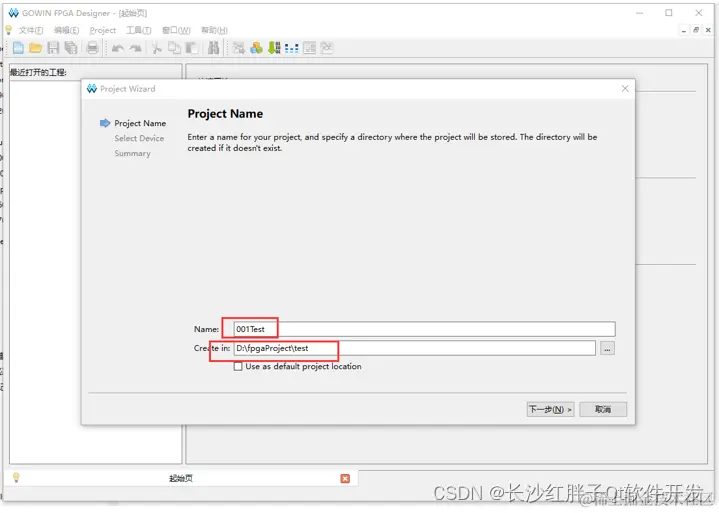Screen dimensions: 719x513
Task: Click the green arrow Programmer icon
Action: pyautogui.click(x=274, y=48)
